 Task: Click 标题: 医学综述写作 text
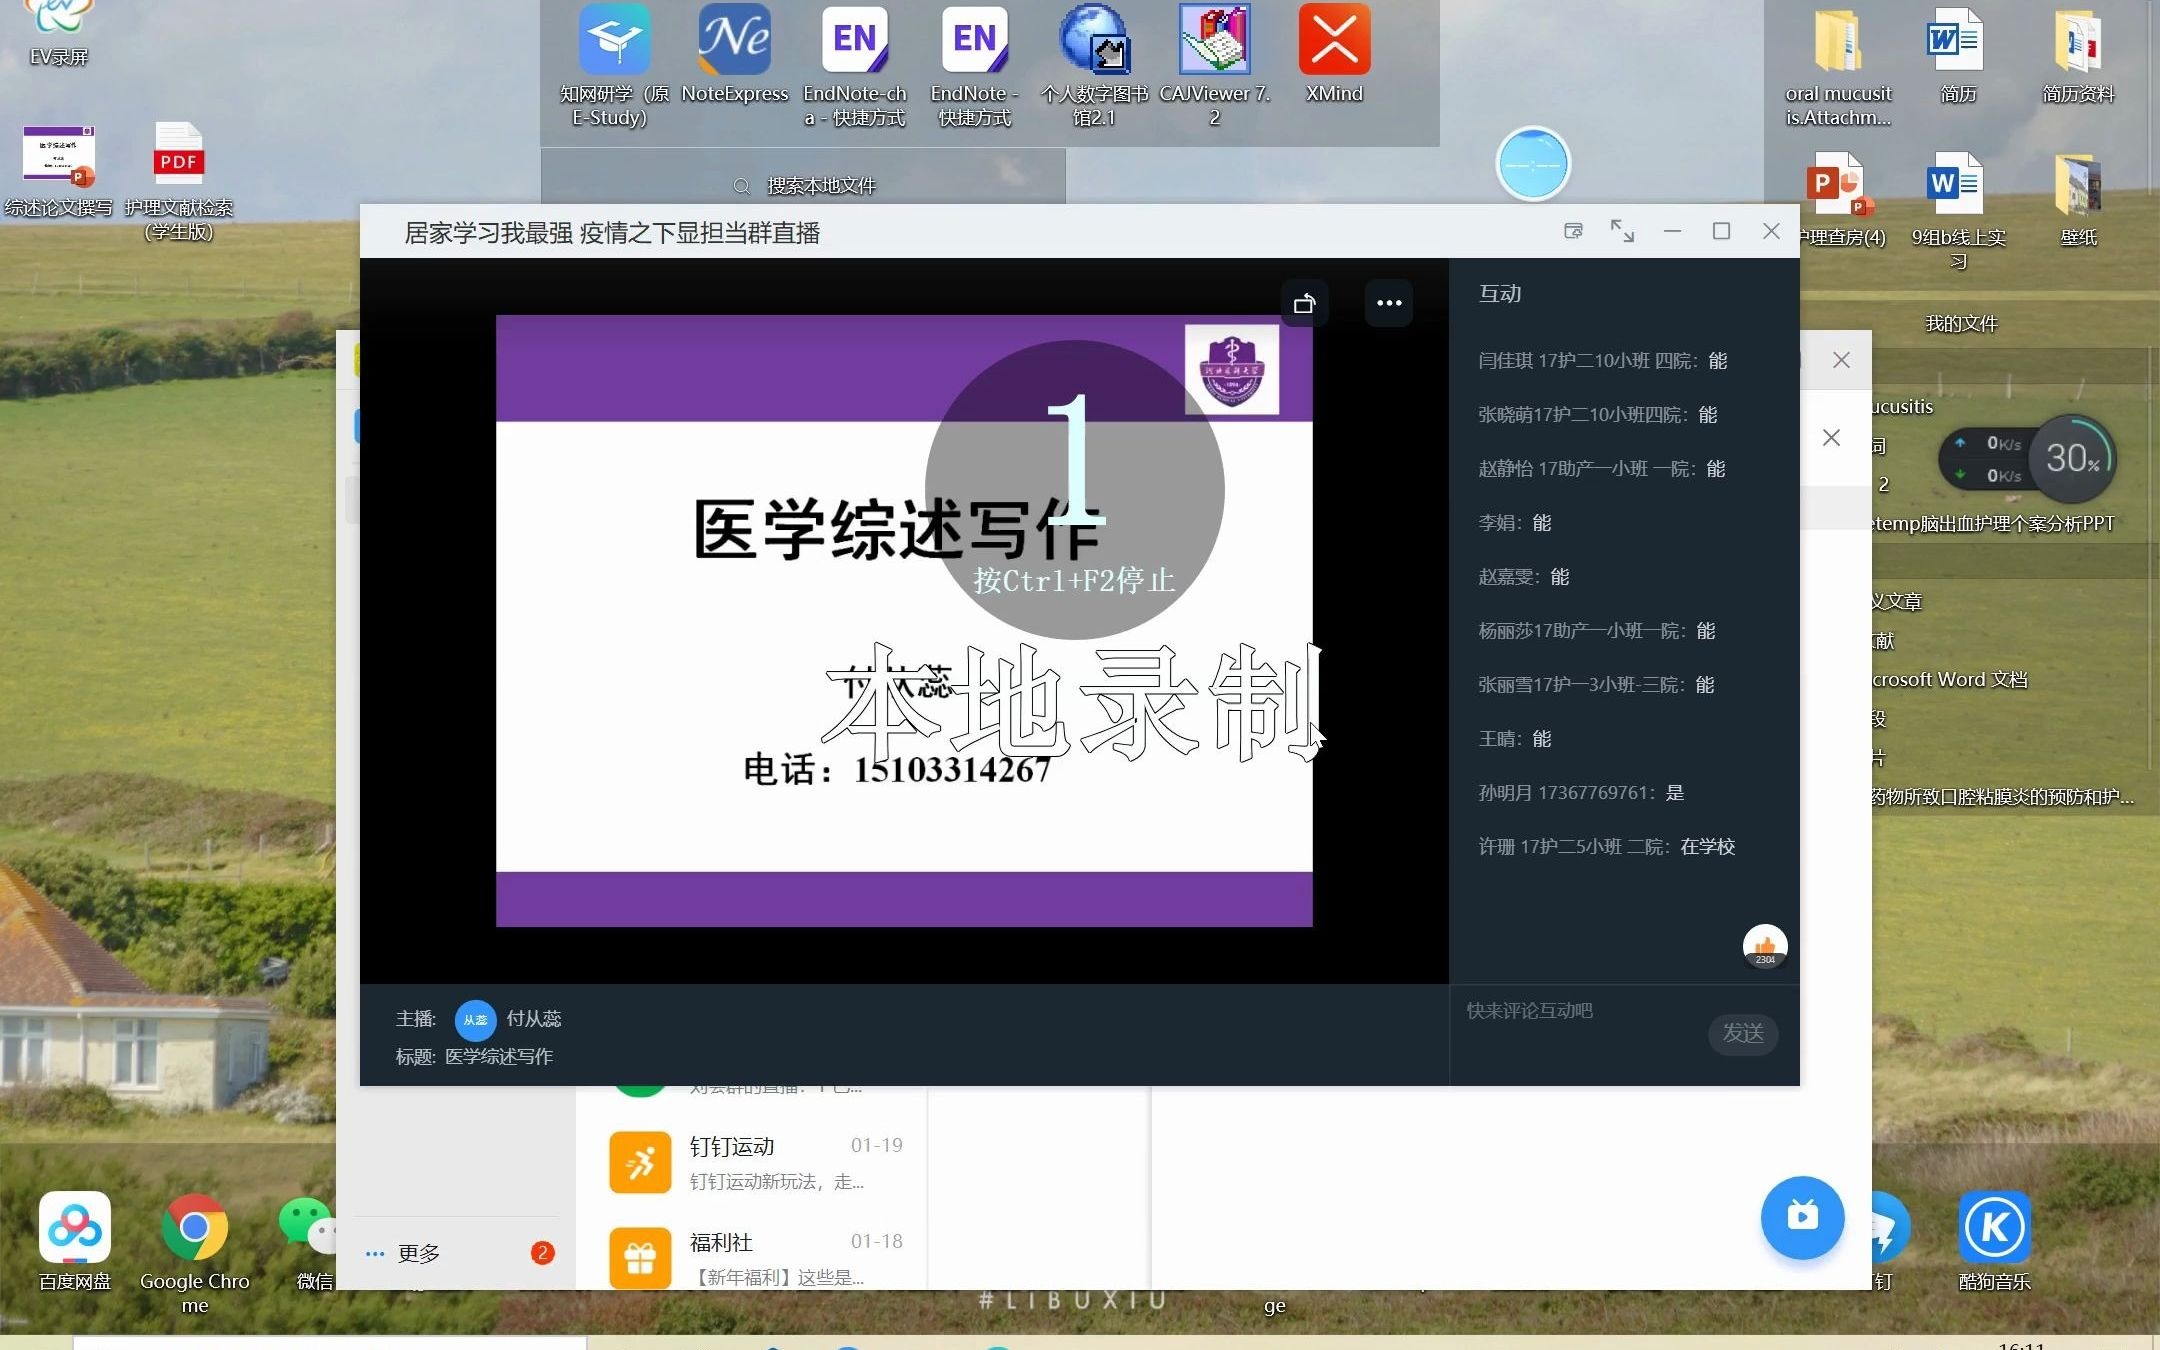tap(474, 1057)
